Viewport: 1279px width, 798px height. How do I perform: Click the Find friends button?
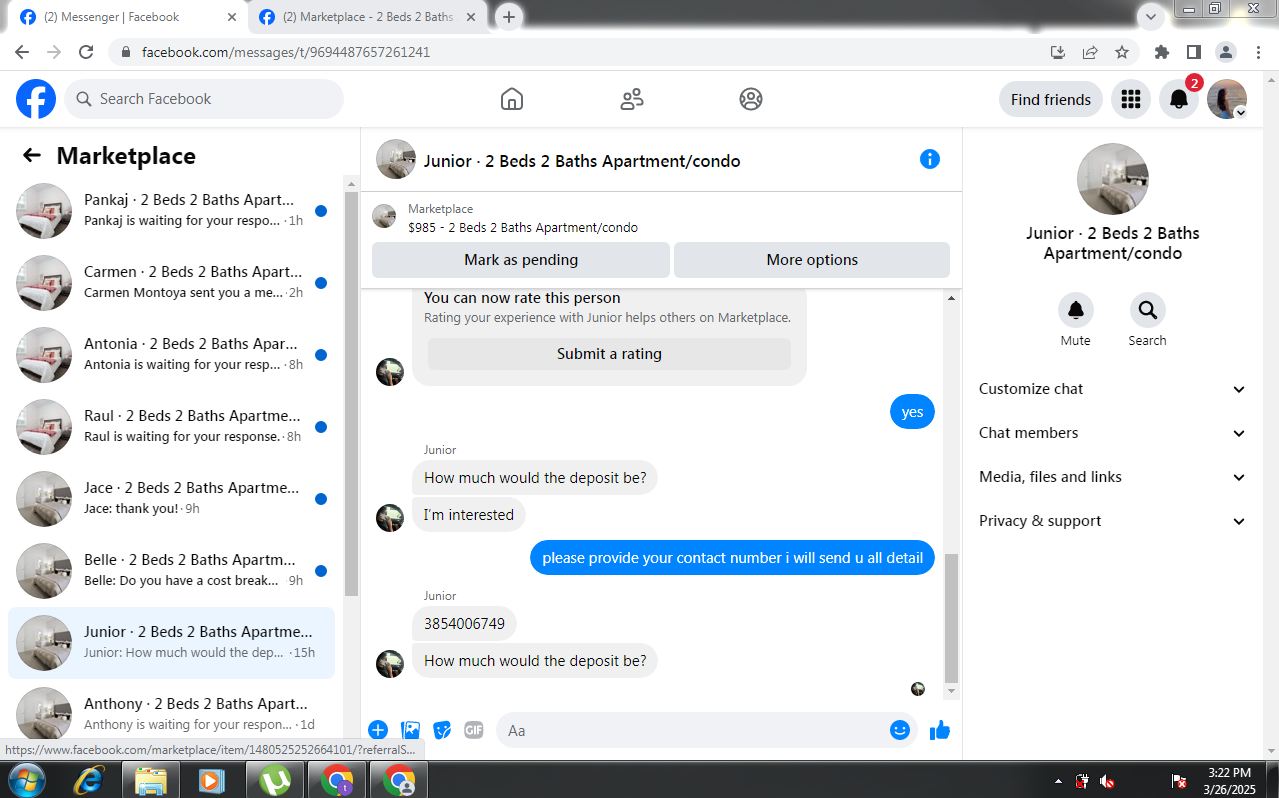point(1051,99)
